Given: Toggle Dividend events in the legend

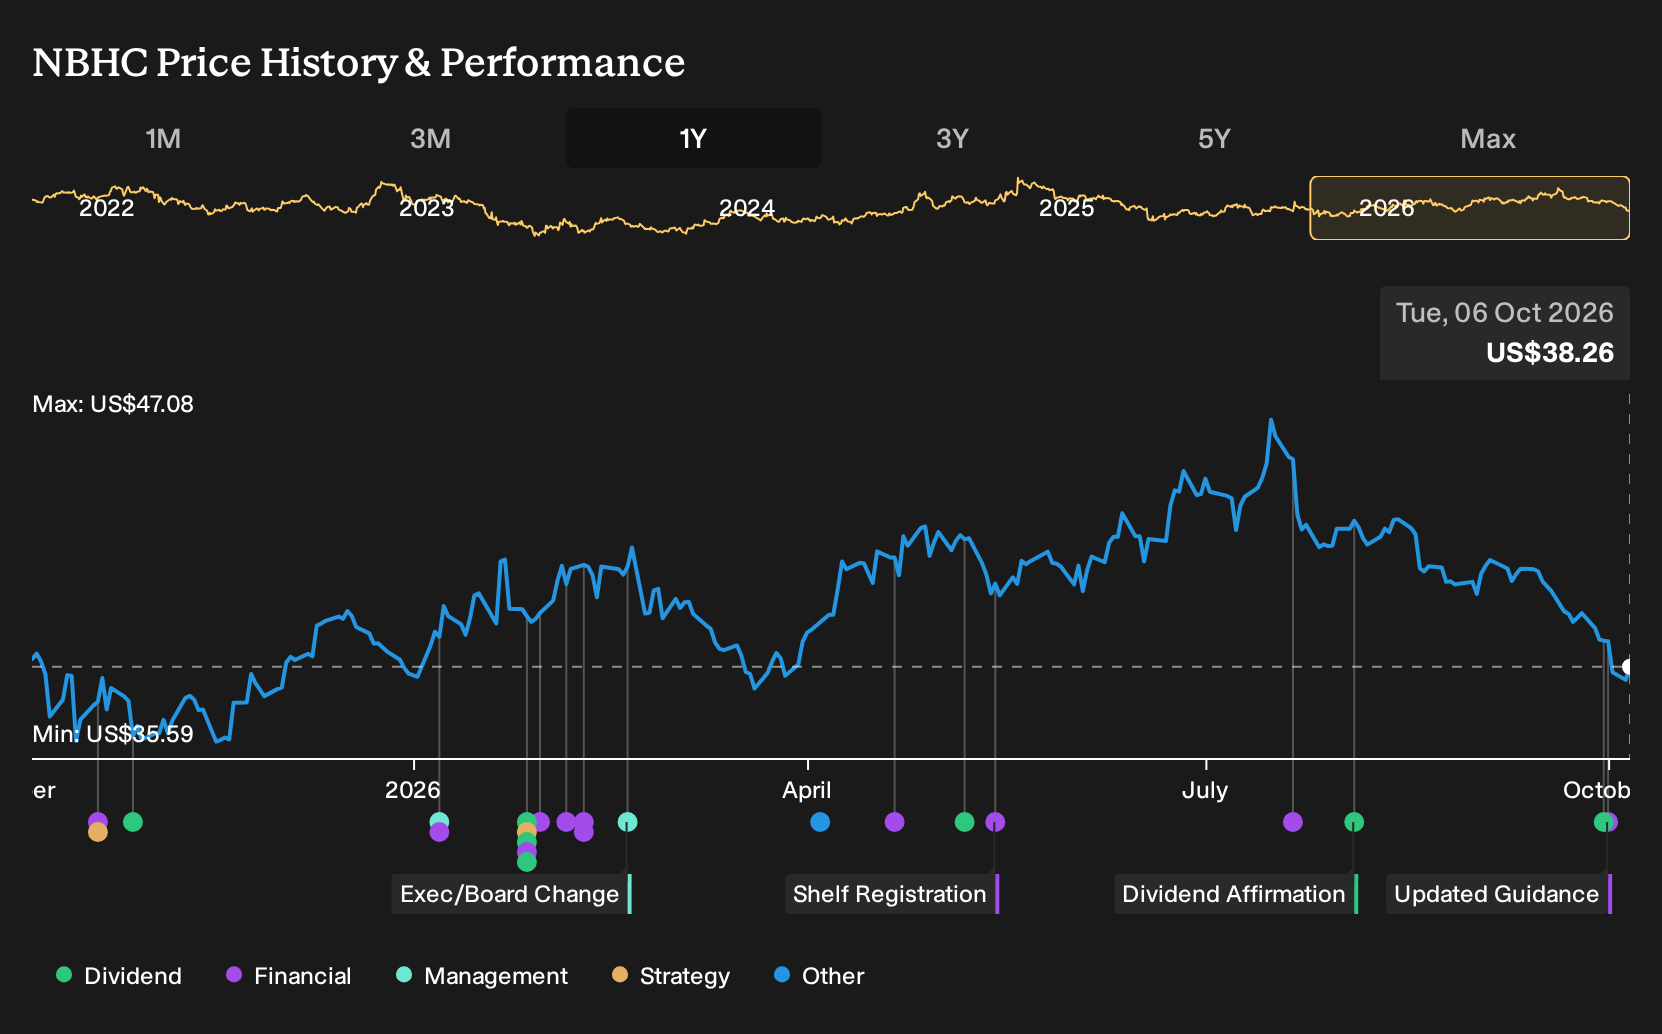Looking at the screenshot, I should click(x=119, y=976).
